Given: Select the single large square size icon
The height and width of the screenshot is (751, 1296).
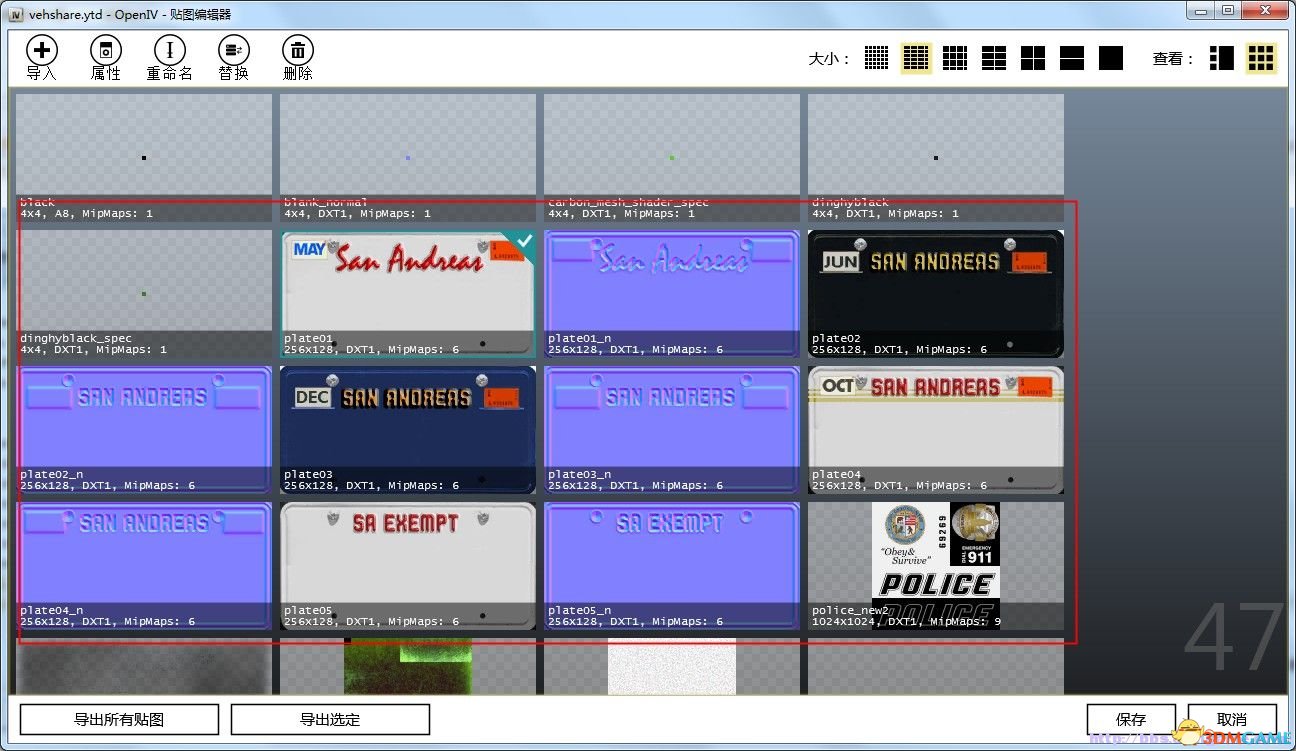Looking at the screenshot, I should (1111, 58).
